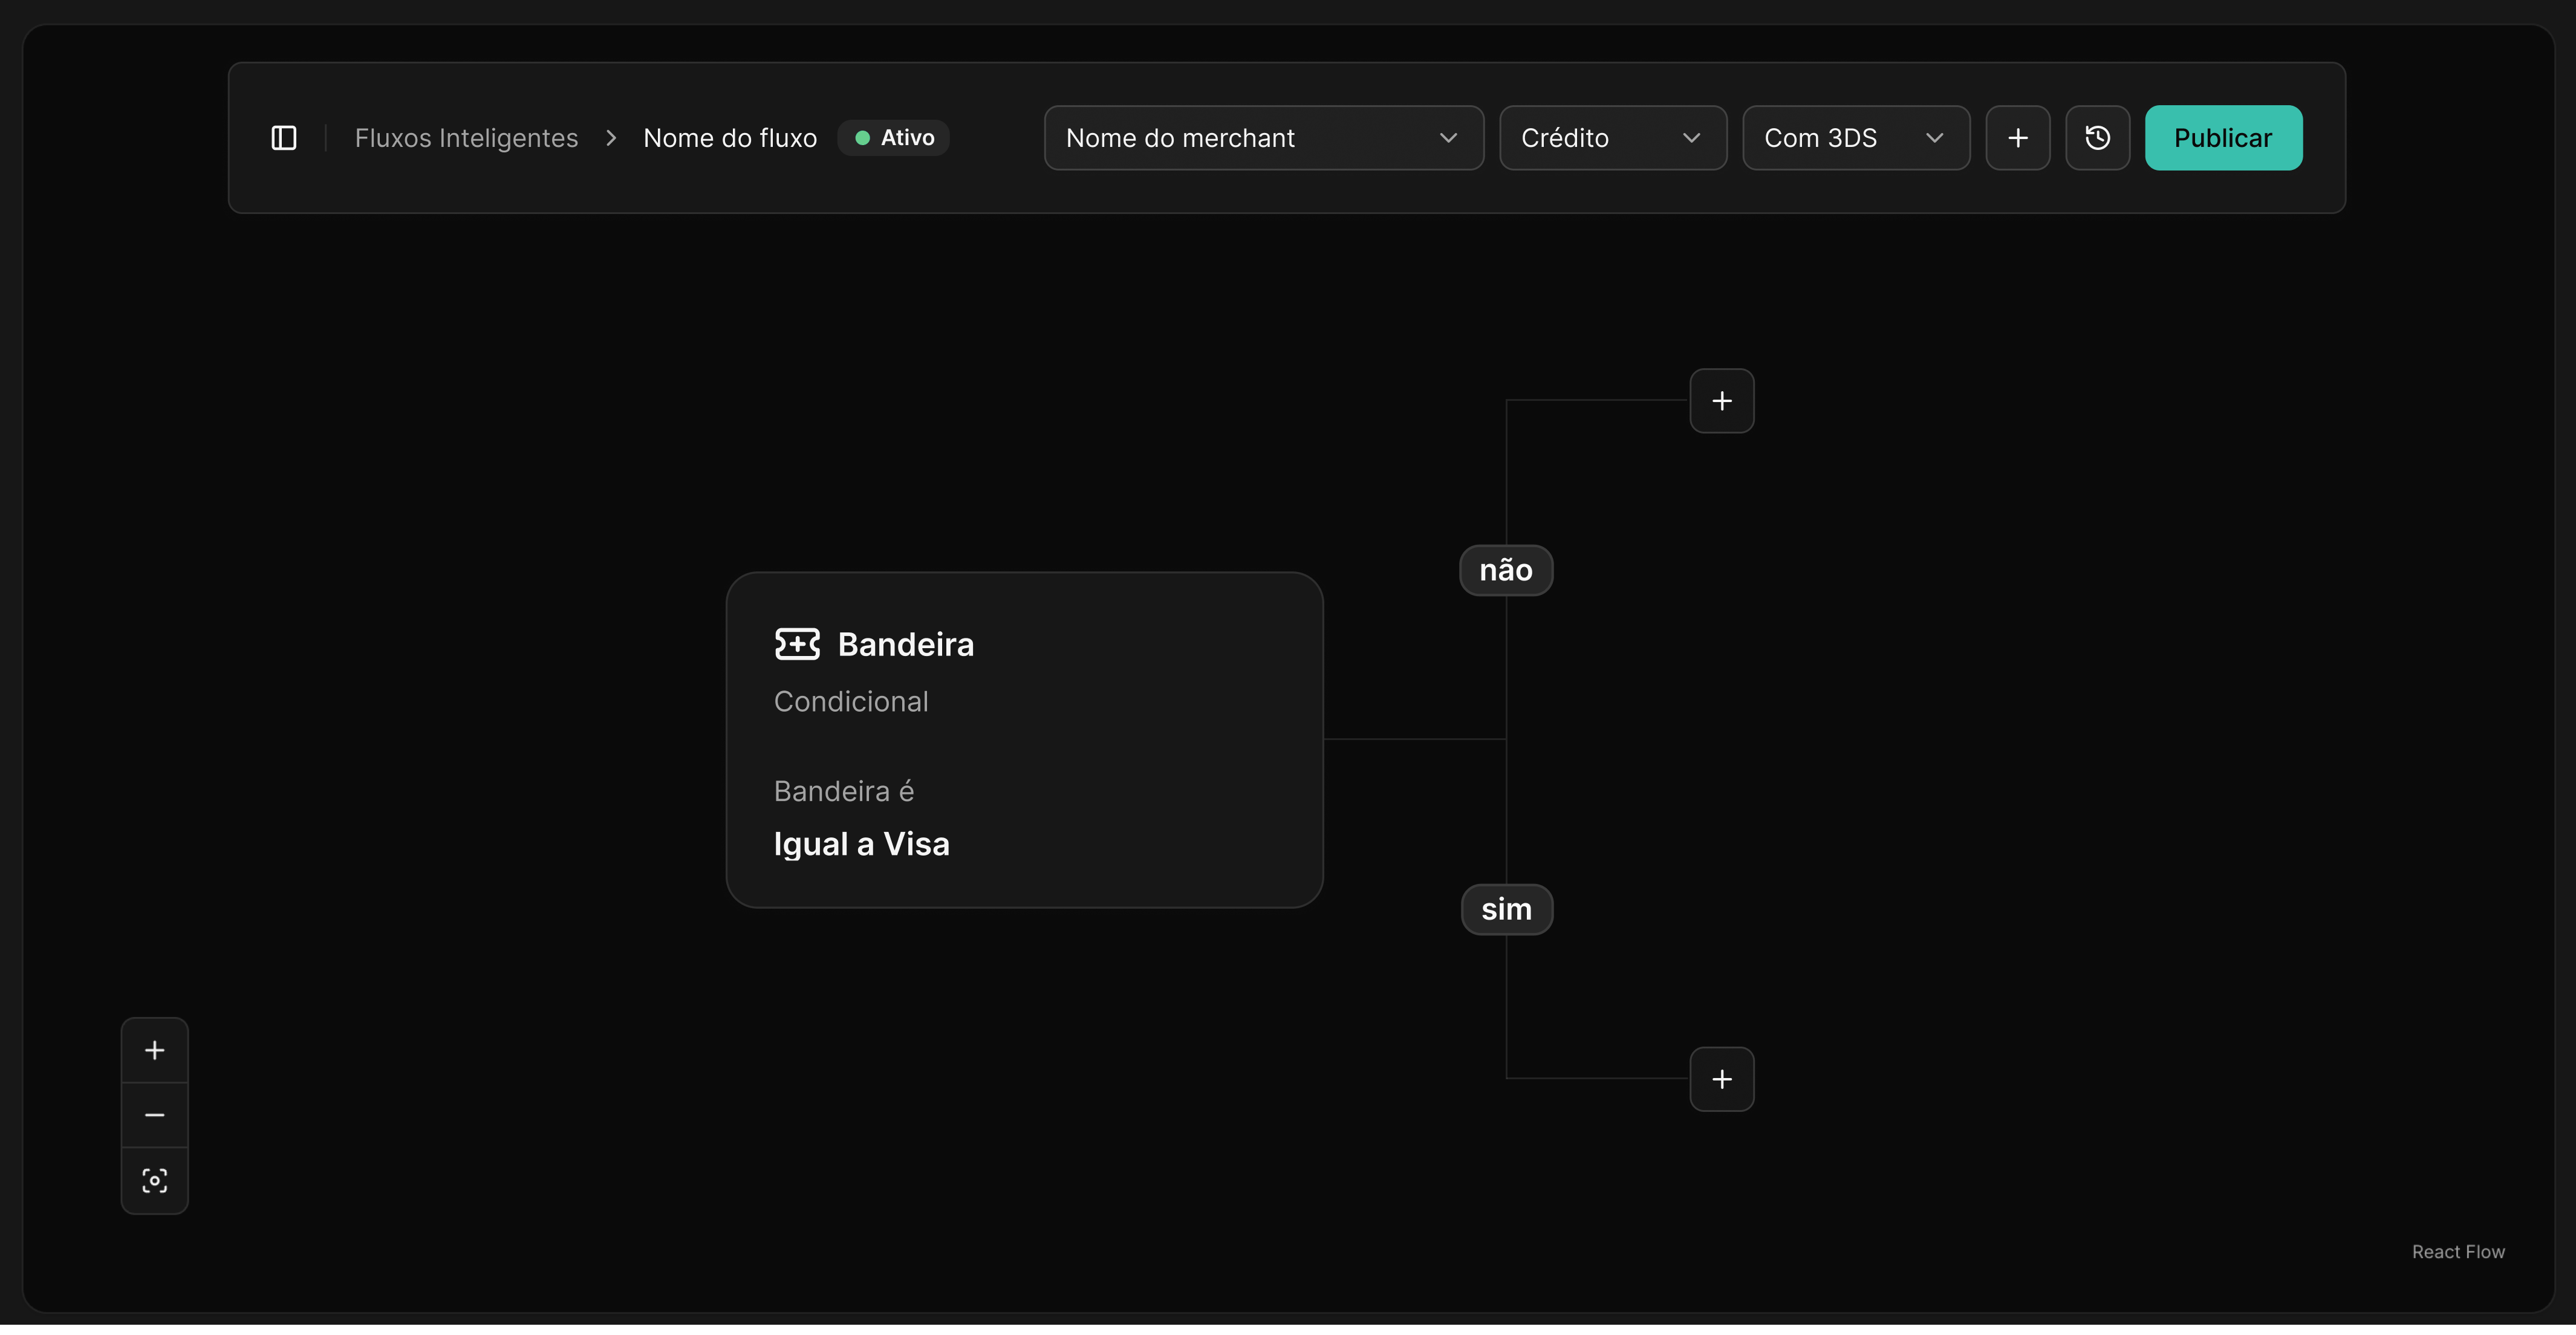Open the Nome do merchant dropdown
This screenshot has width=2576, height=1335.
(x=1263, y=138)
